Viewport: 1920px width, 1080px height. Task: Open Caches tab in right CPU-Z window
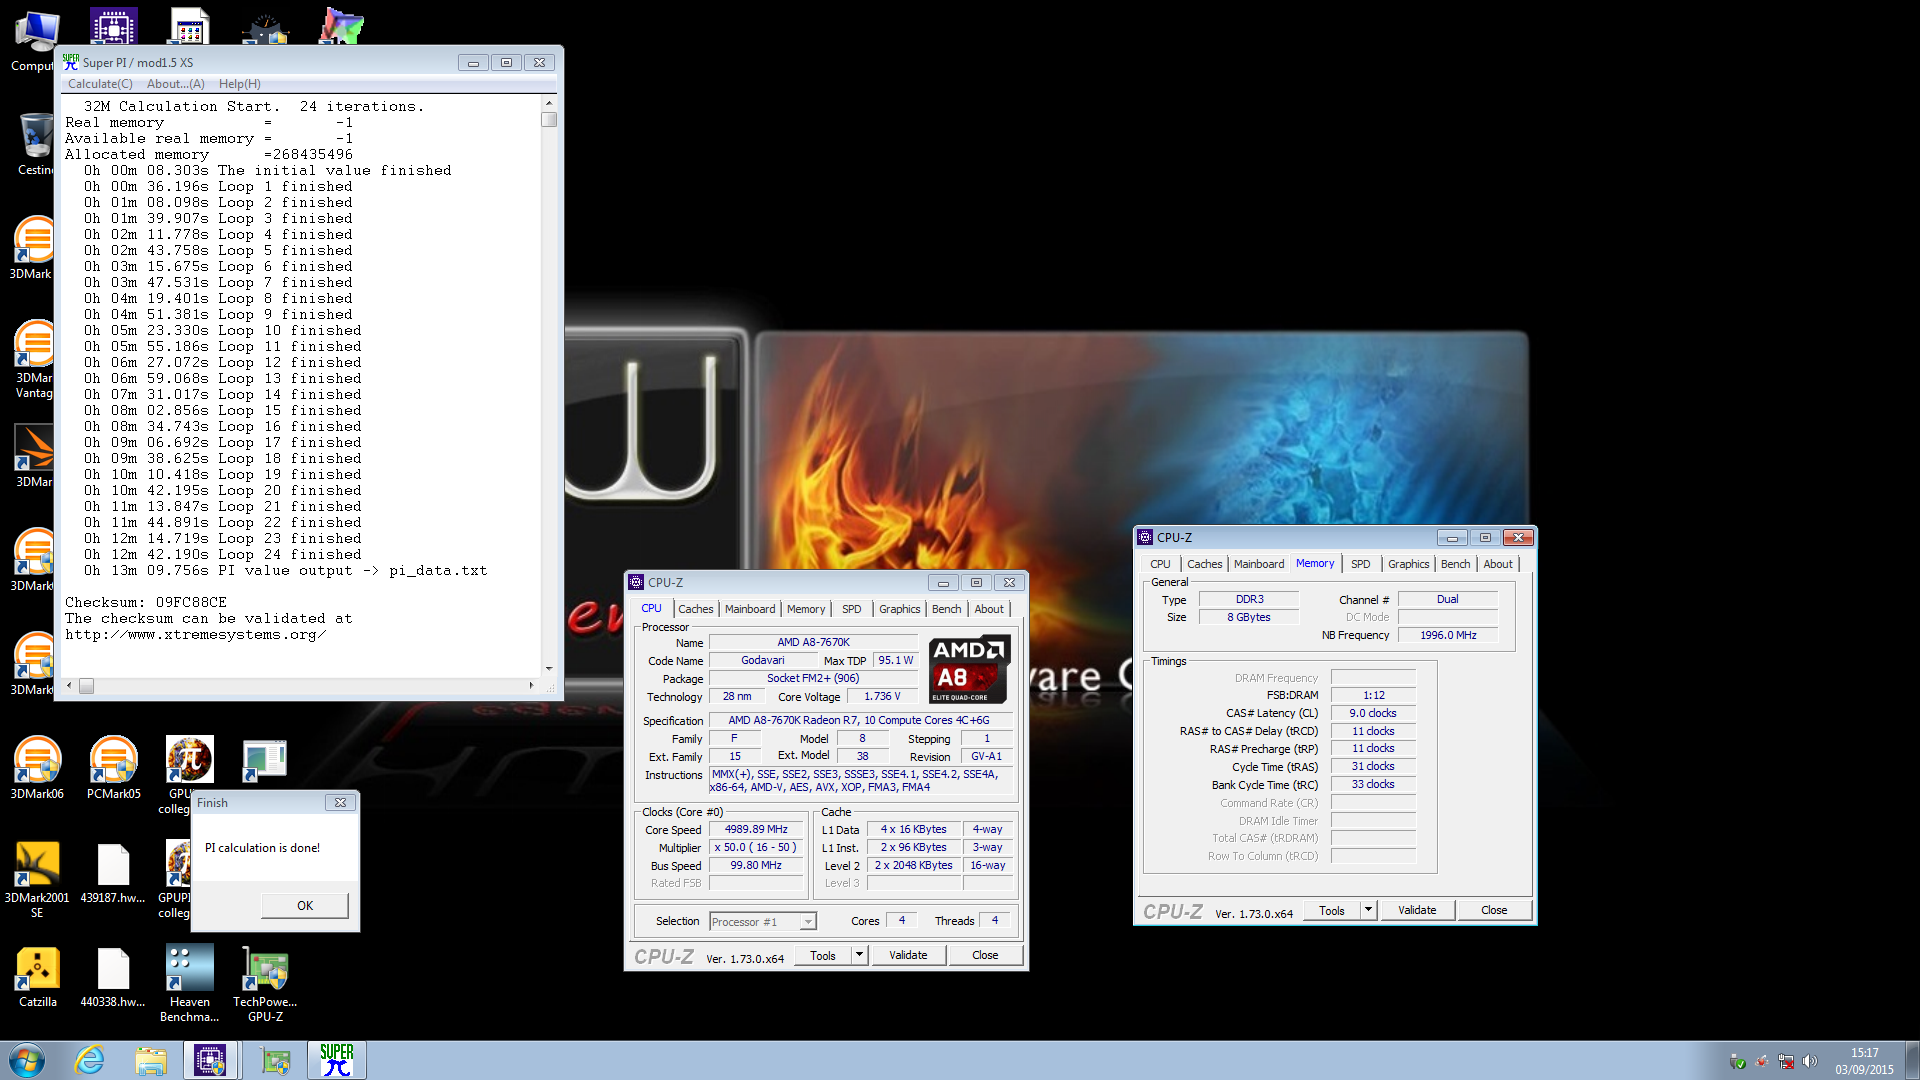click(x=1205, y=564)
